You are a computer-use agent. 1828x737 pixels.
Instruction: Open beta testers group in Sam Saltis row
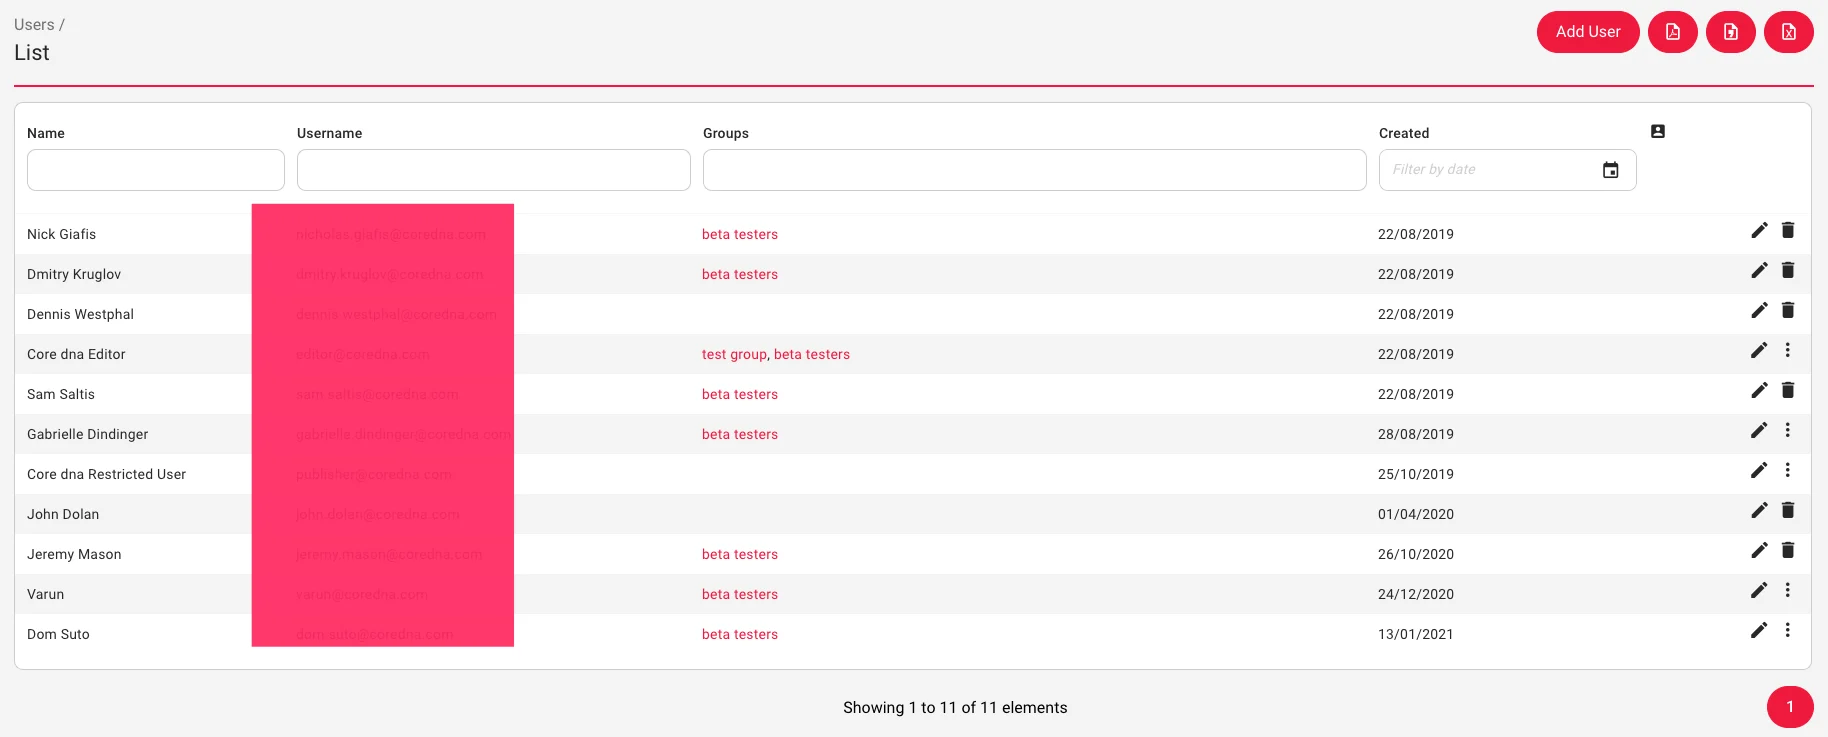pyautogui.click(x=740, y=394)
